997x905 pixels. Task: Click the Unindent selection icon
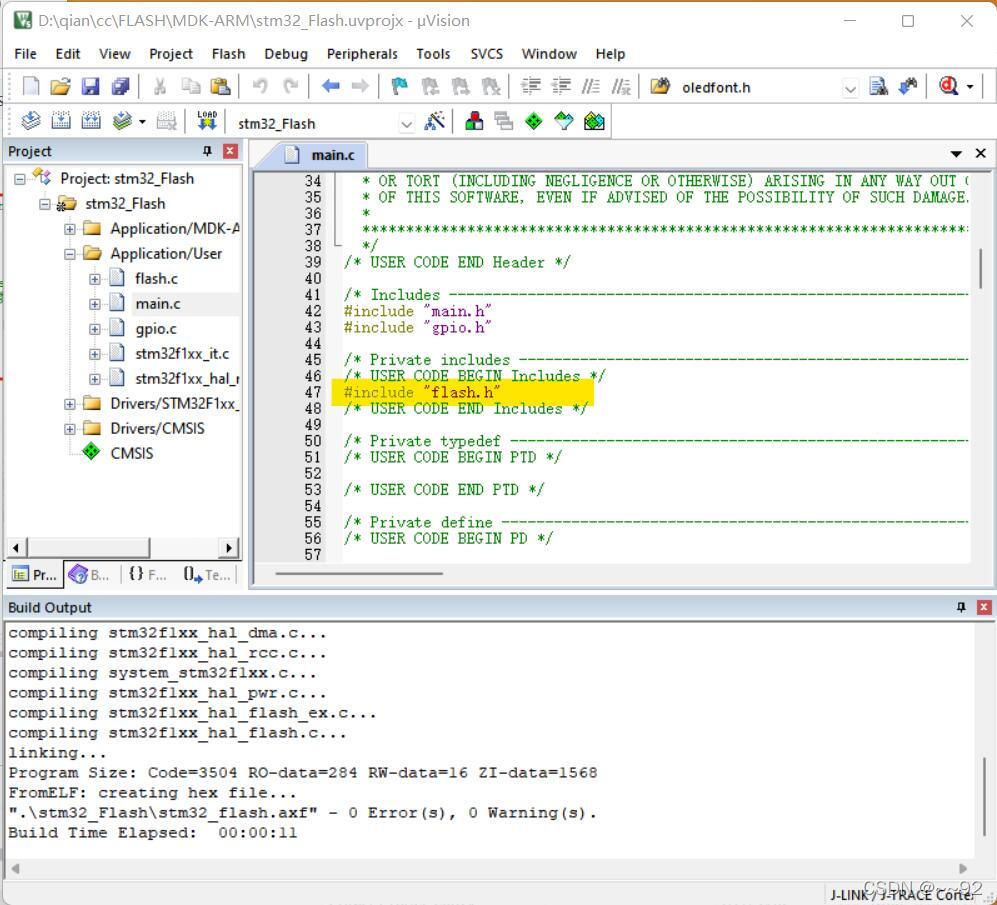pos(561,86)
